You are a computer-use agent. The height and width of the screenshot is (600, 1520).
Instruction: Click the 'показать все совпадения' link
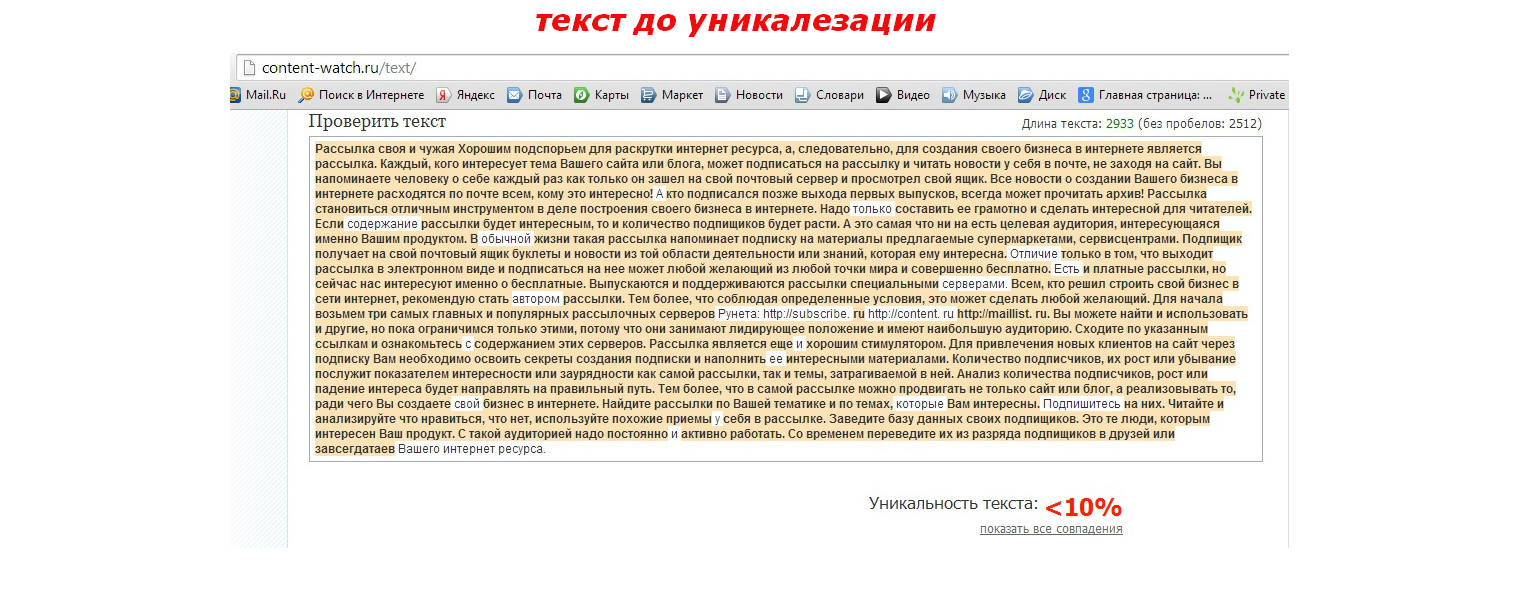click(x=1051, y=529)
